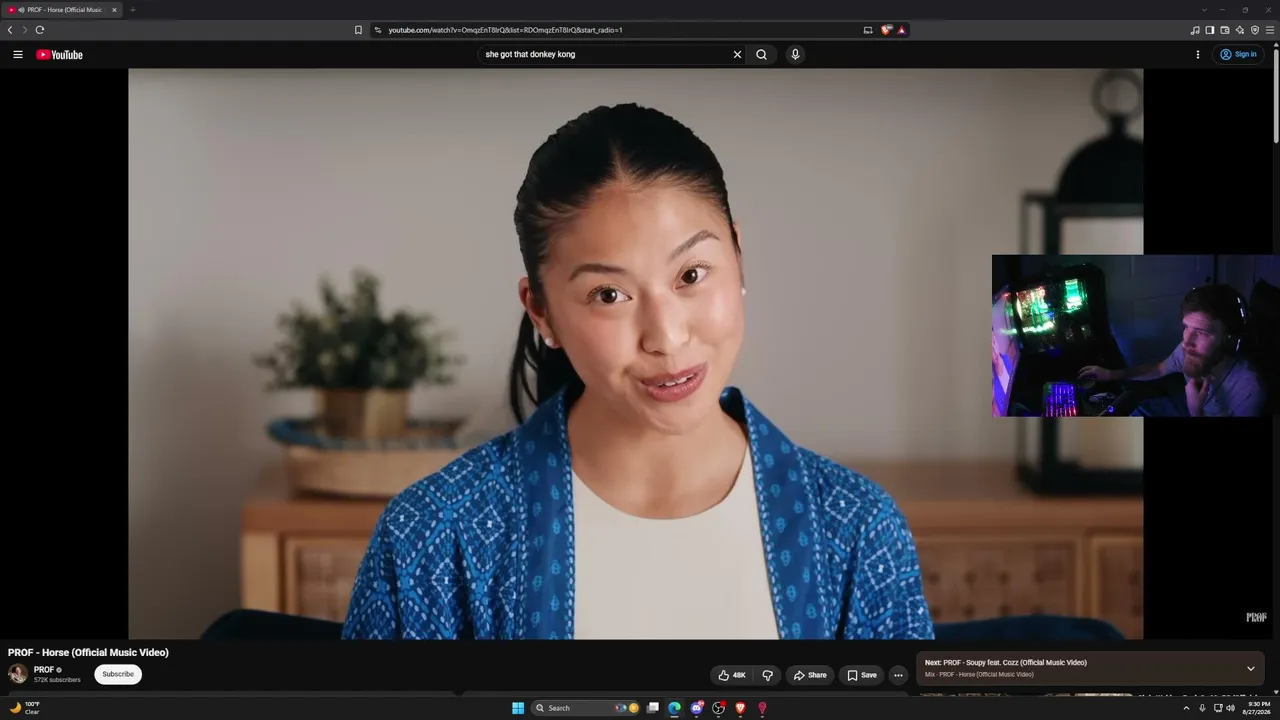
Task: Click the Brave Shields lion icon
Action: tap(886, 30)
